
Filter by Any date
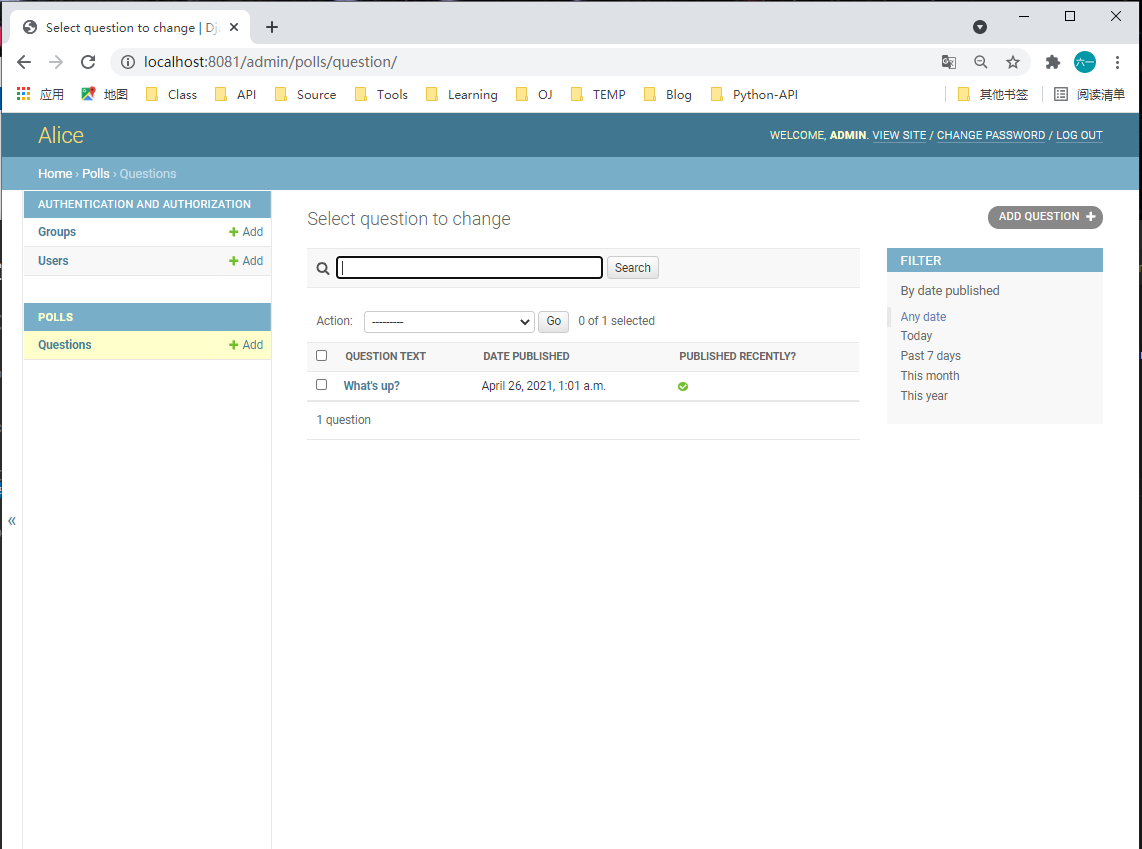[x=923, y=317]
